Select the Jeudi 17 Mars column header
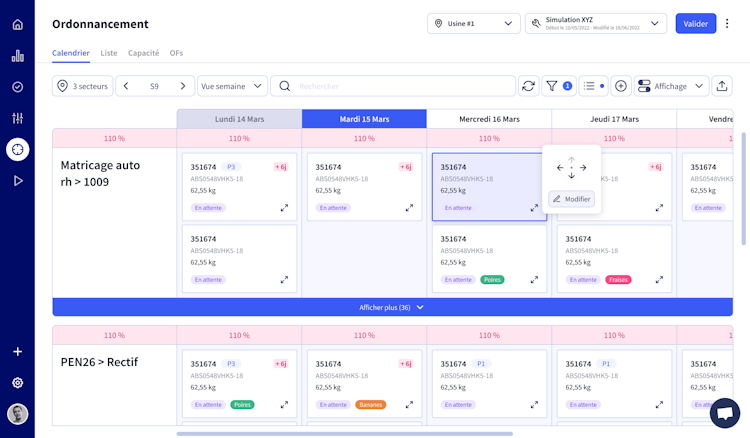 (614, 119)
